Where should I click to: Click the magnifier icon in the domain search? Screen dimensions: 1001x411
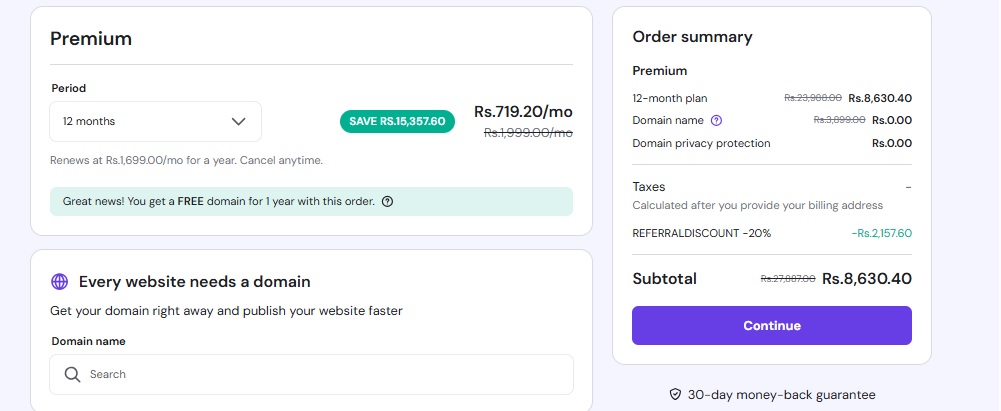(72, 374)
